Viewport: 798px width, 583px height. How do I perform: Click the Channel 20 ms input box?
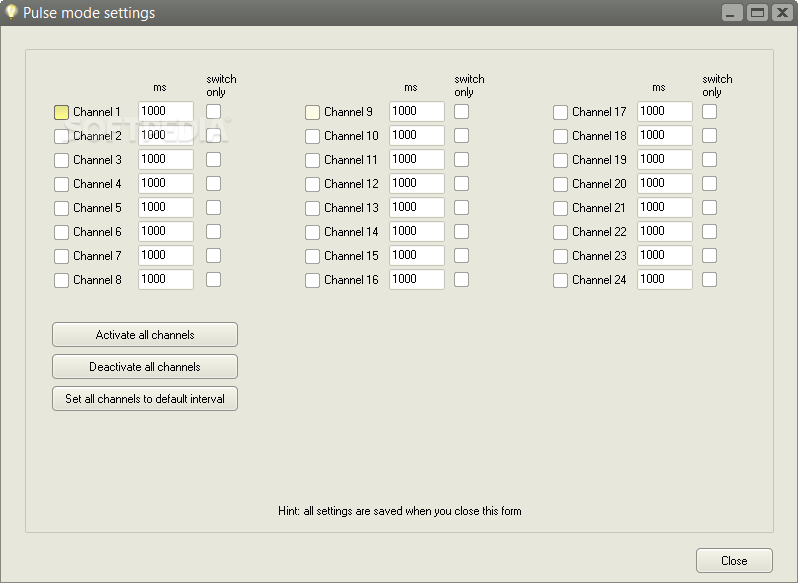665,183
